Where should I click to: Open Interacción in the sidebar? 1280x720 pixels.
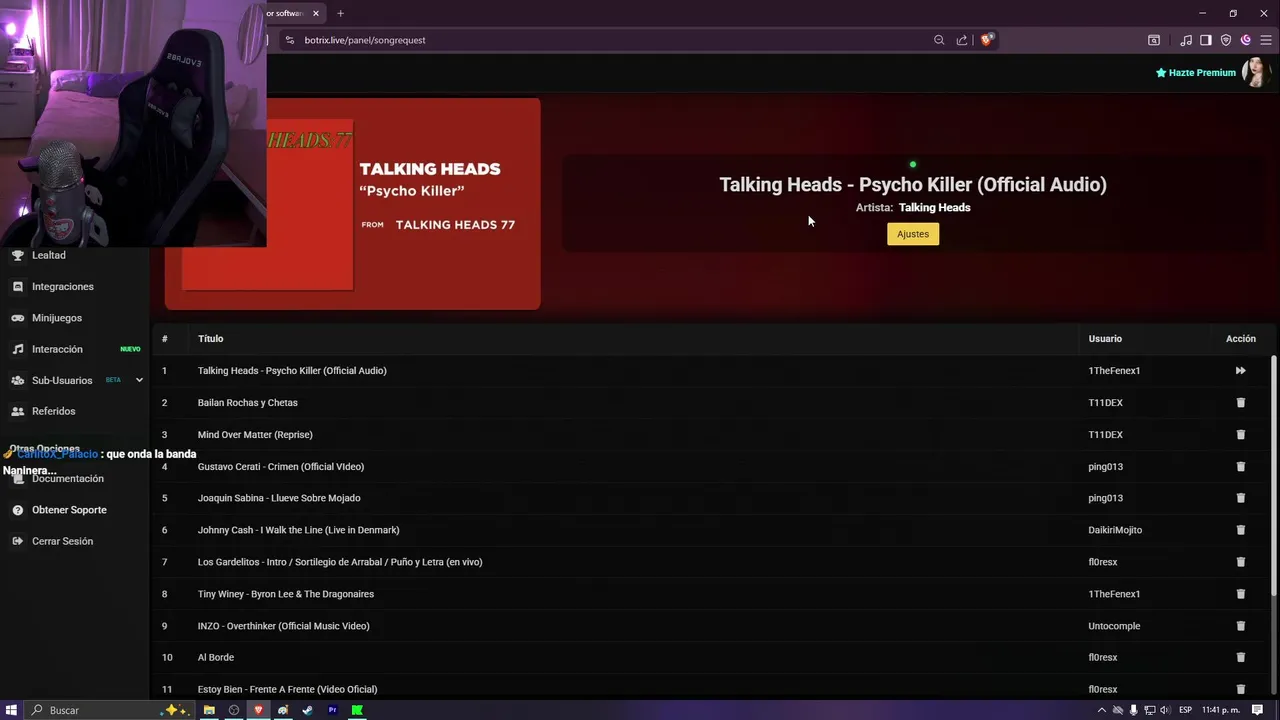(x=57, y=349)
